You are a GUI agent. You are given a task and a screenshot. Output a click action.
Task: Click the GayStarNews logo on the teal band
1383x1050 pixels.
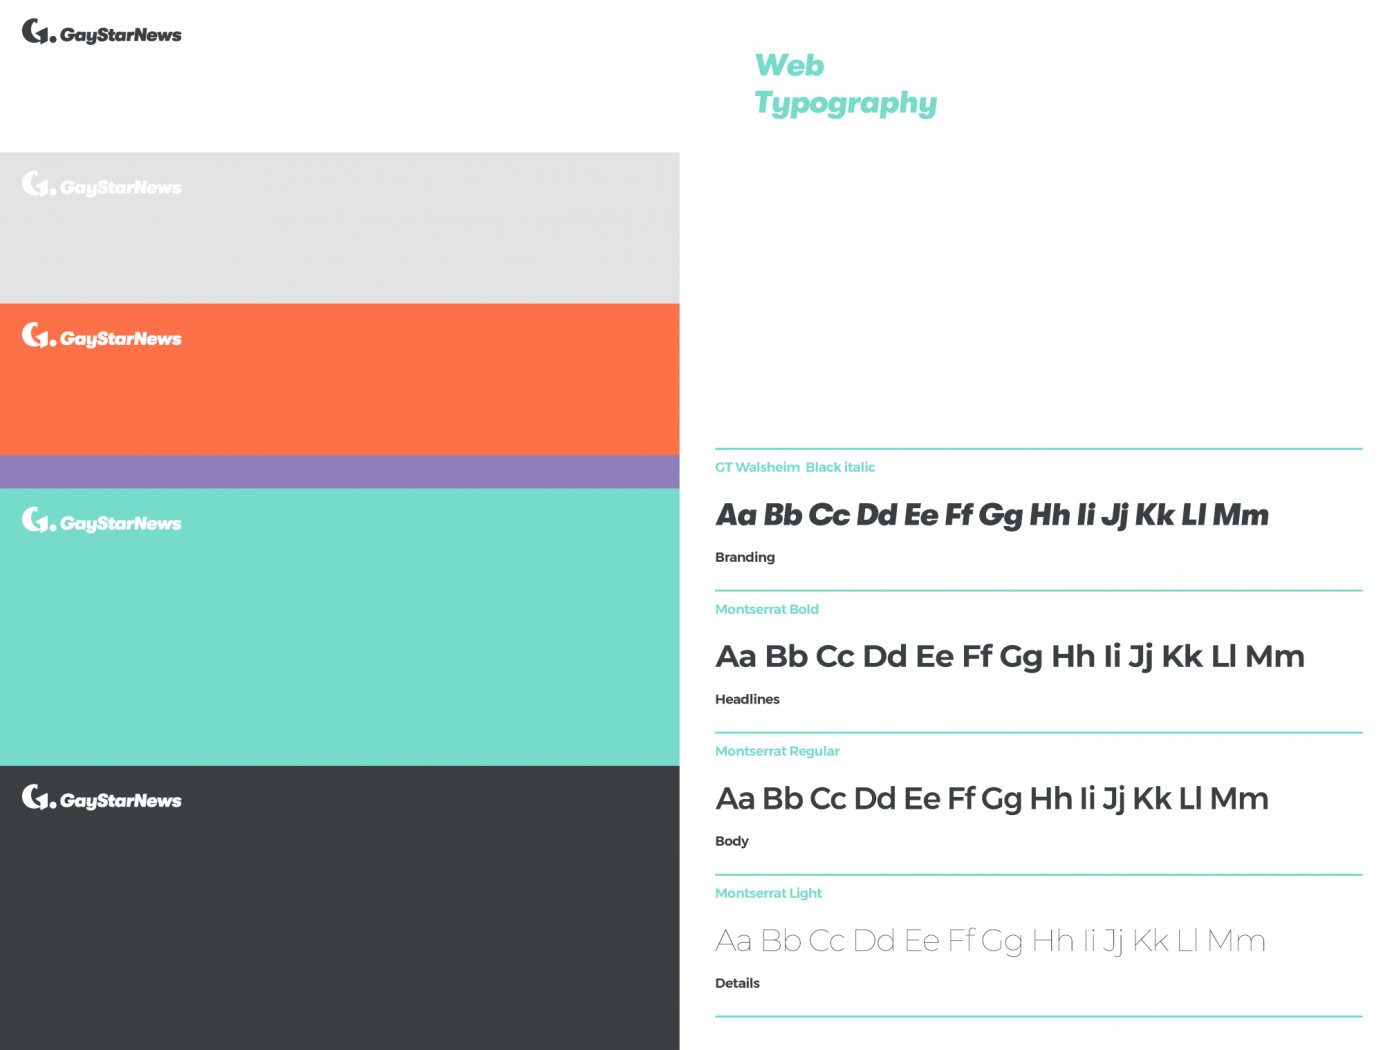[101, 522]
